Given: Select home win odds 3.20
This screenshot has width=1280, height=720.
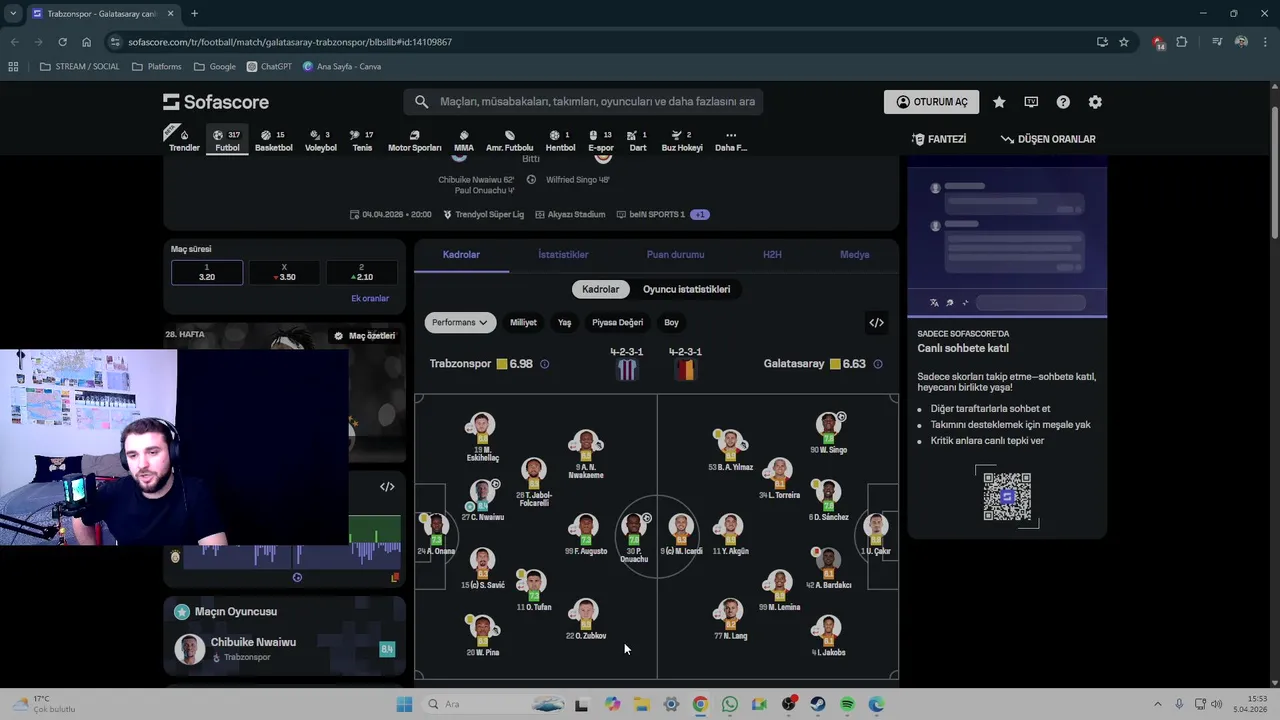Looking at the screenshot, I should coord(207,273).
